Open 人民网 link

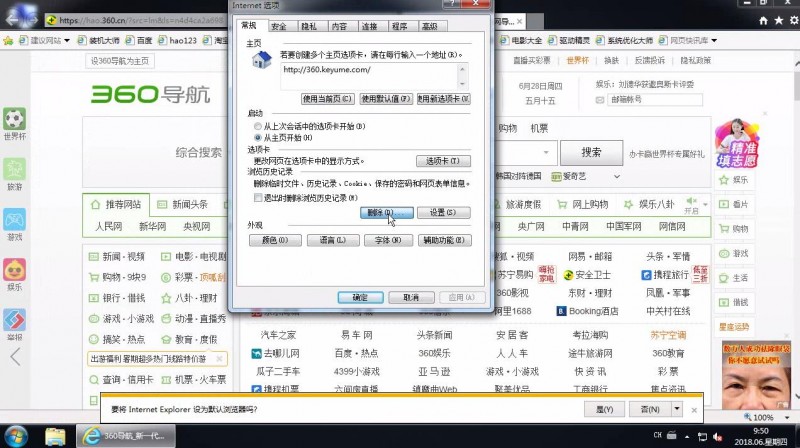pyautogui.click(x=109, y=227)
